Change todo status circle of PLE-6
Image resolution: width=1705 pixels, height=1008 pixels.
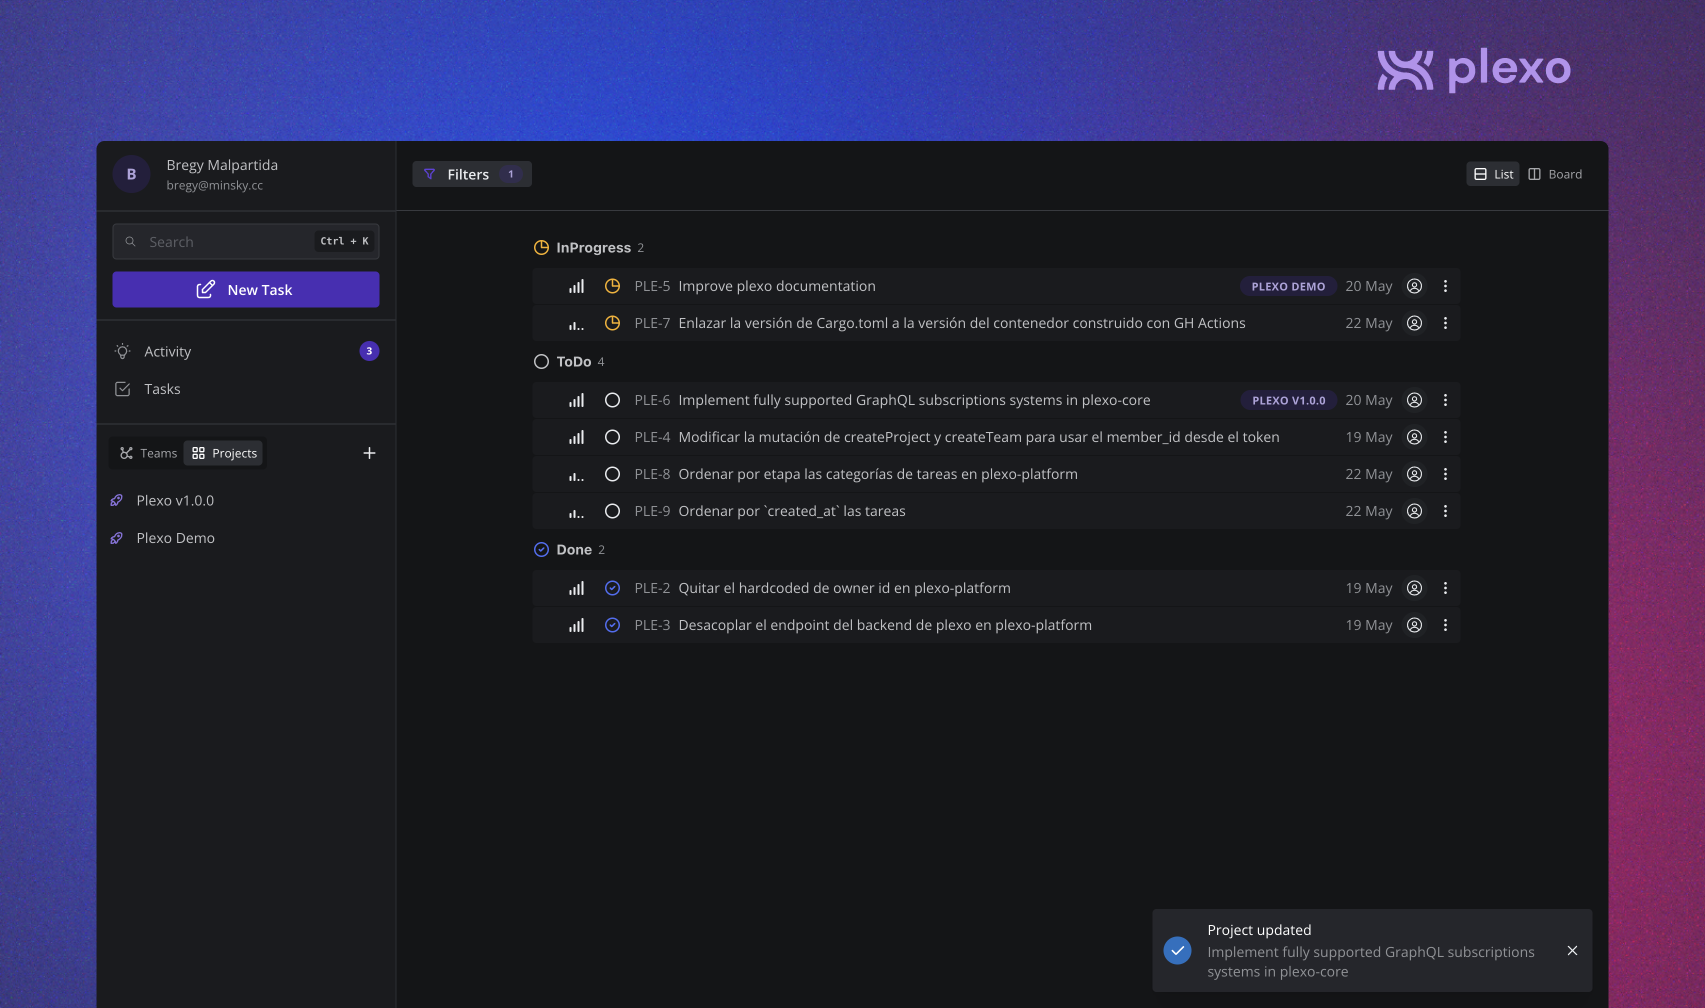(x=612, y=400)
